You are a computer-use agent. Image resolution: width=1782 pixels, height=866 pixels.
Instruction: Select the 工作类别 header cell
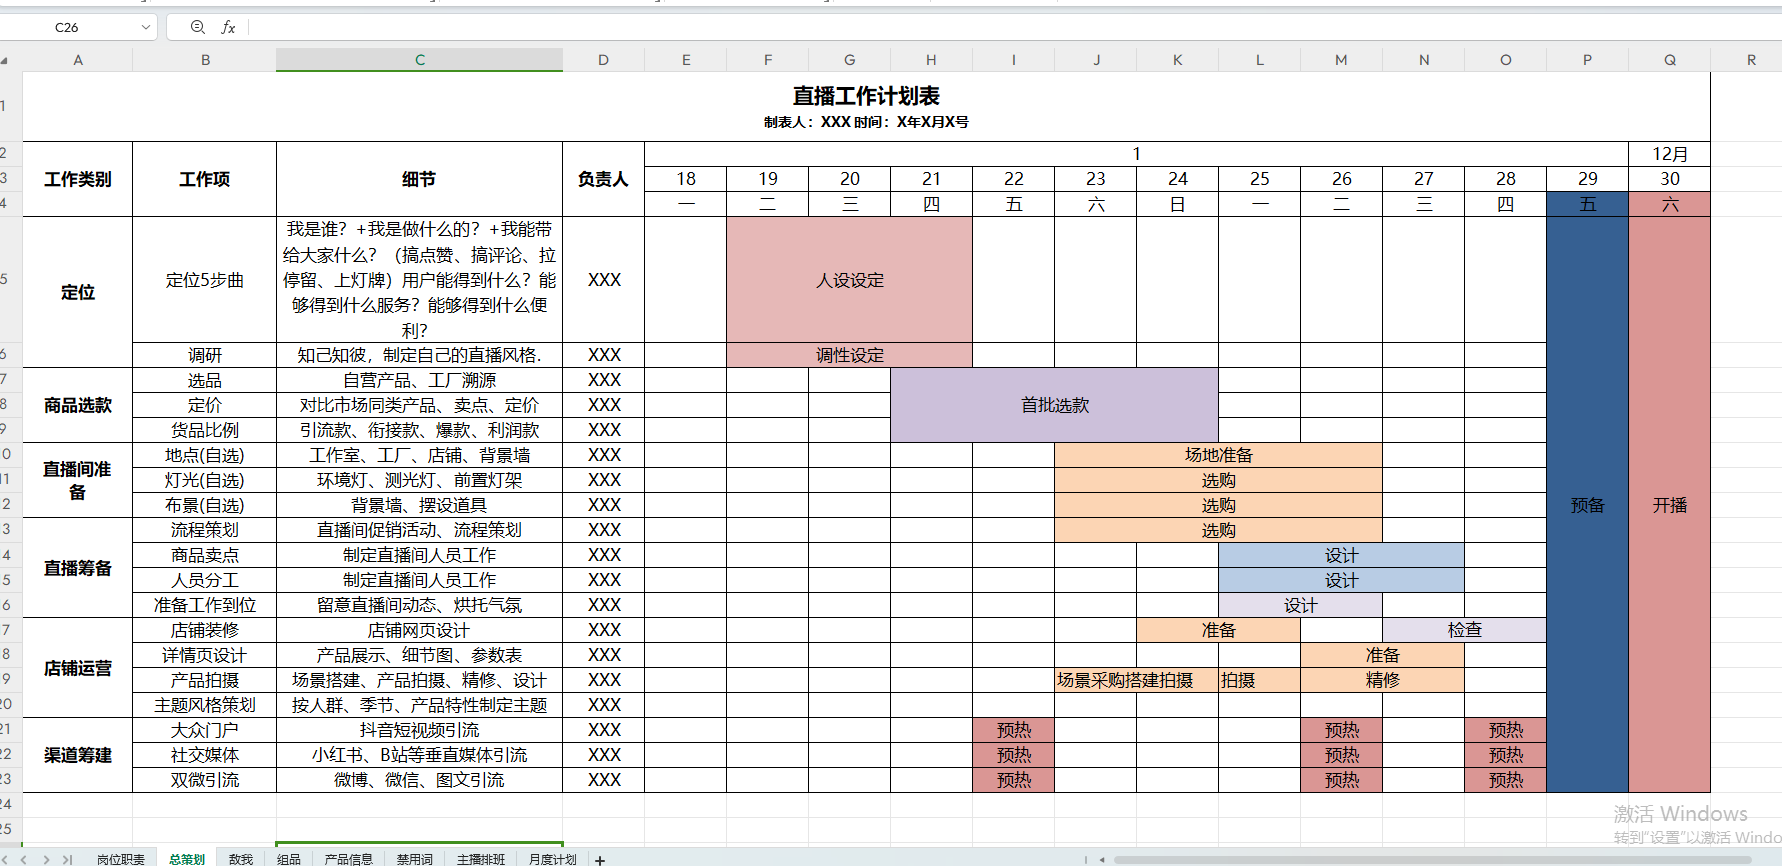78,179
